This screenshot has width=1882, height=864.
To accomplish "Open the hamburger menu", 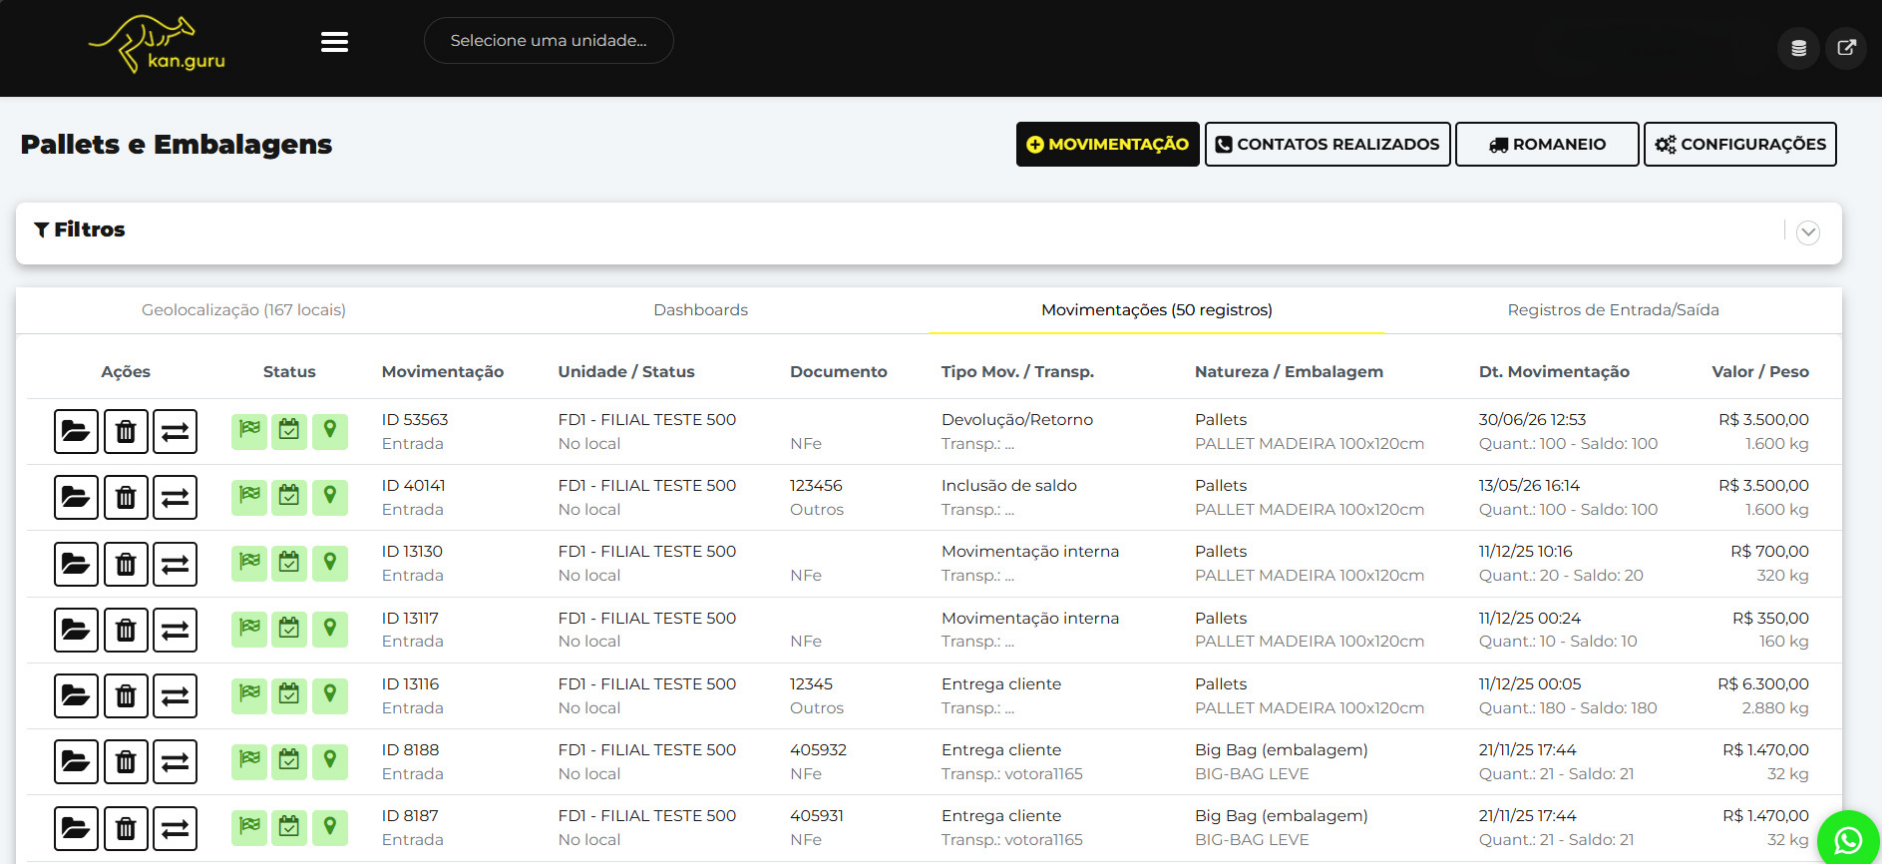I will (x=334, y=42).
